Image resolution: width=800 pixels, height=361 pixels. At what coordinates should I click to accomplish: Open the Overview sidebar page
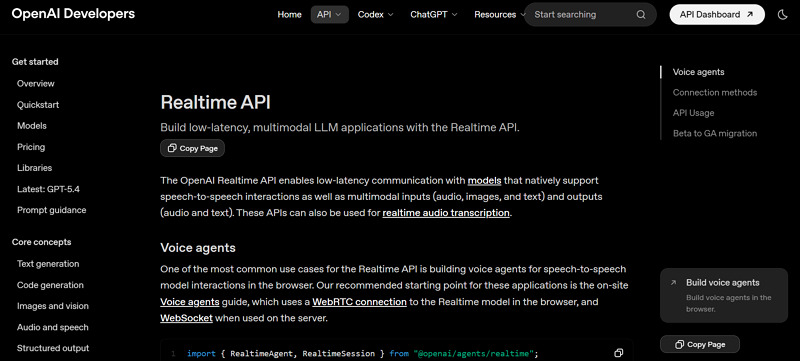coord(36,84)
